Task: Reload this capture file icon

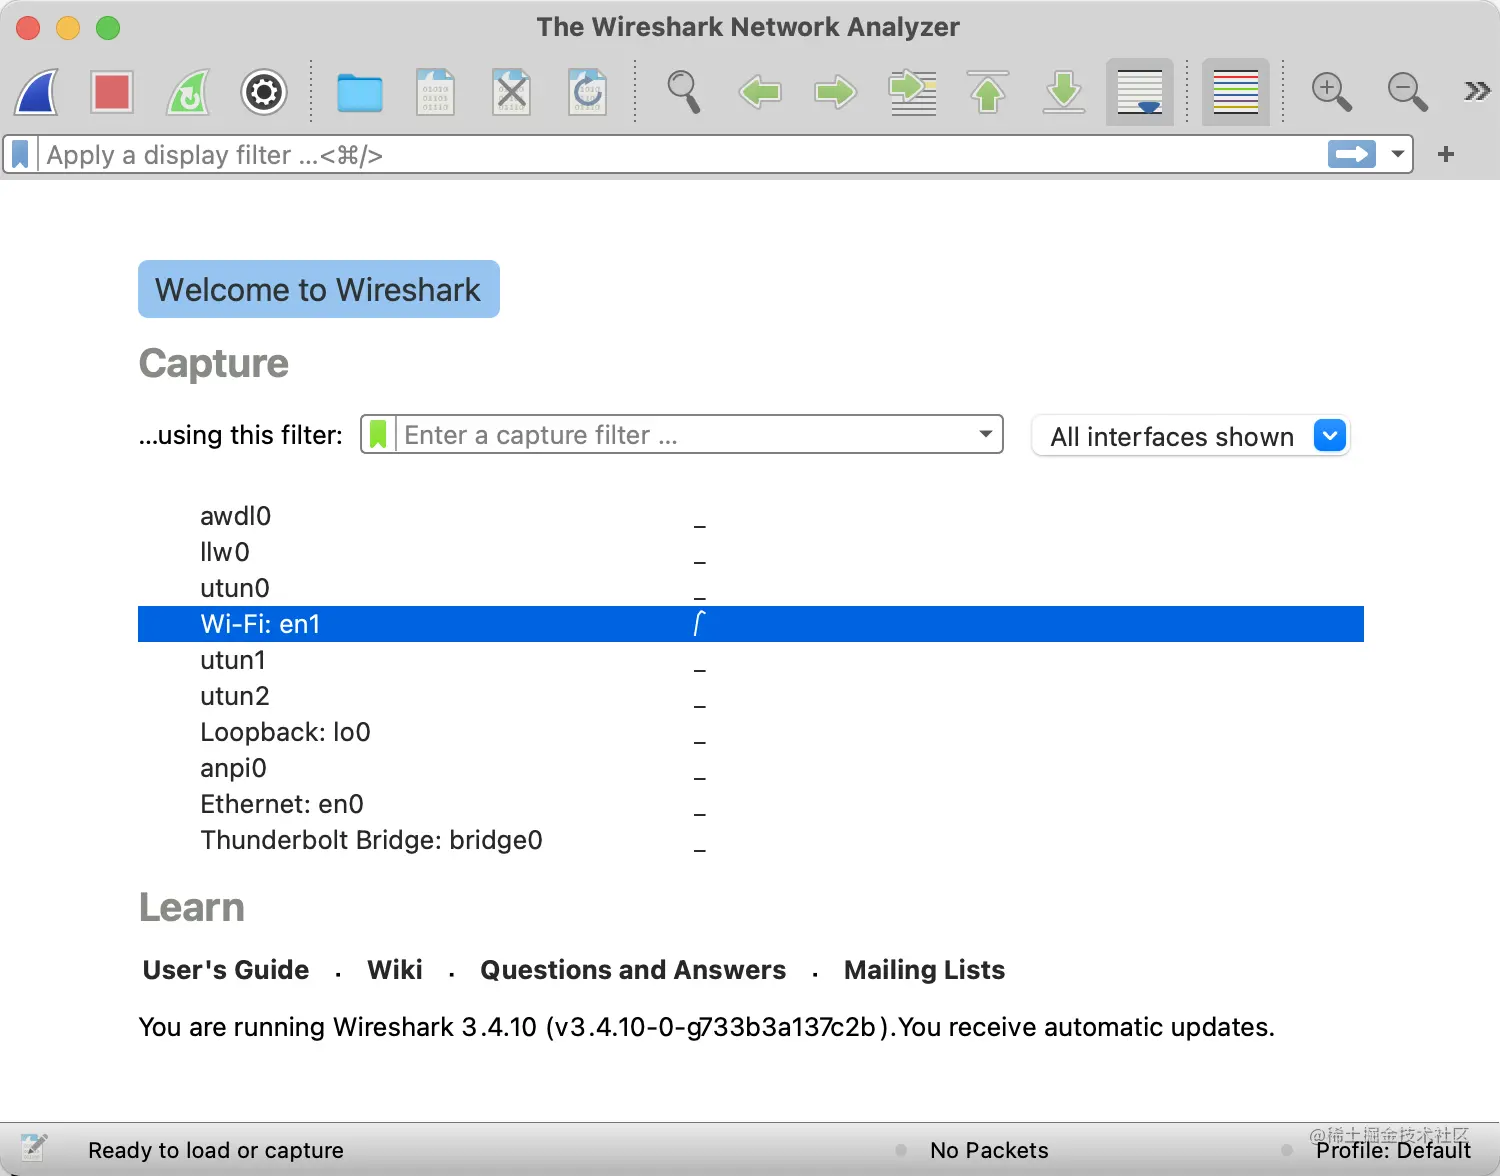Action: pyautogui.click(x=588, y=92)
